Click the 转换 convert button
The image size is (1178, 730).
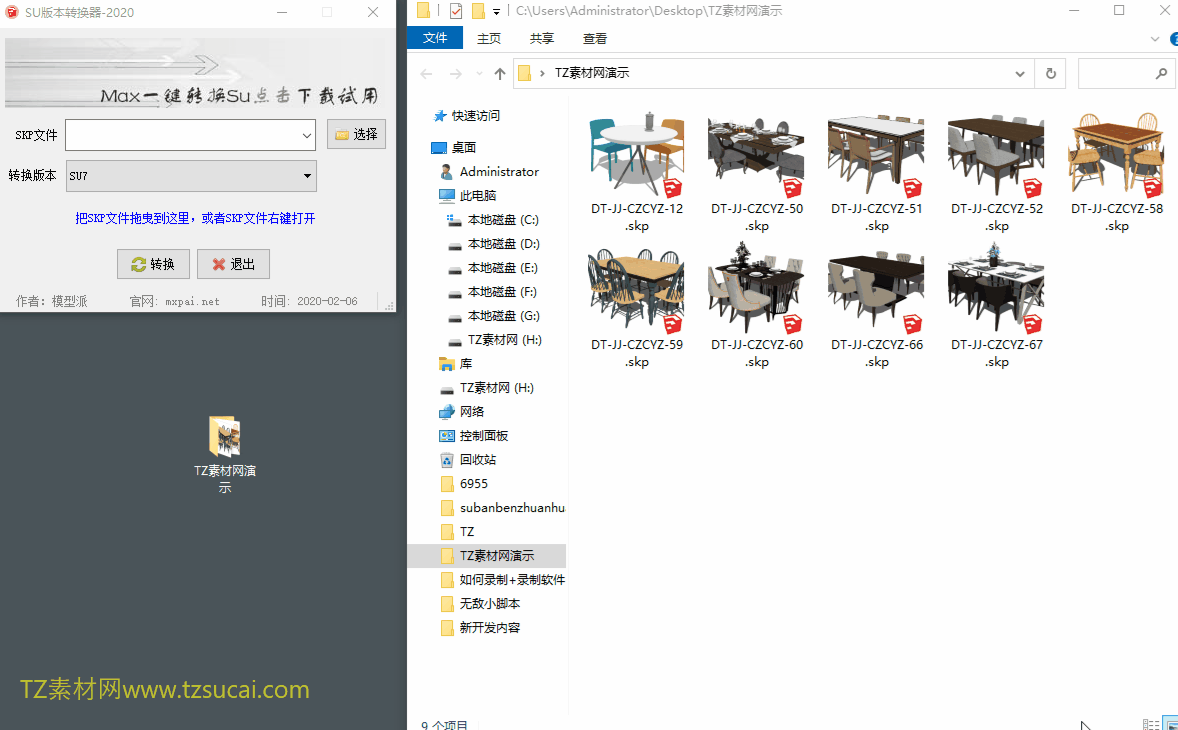pos(153,264)
